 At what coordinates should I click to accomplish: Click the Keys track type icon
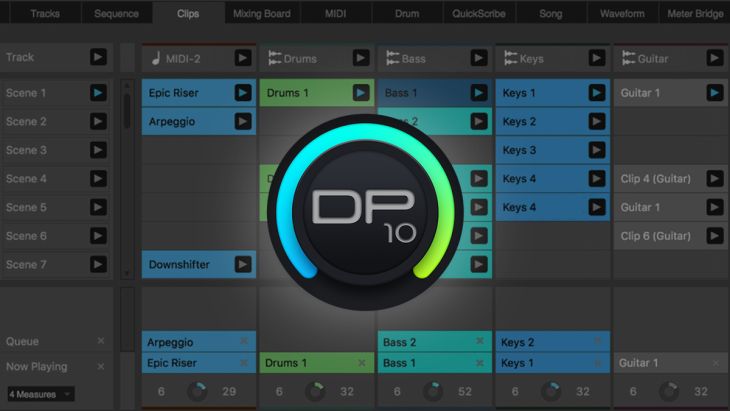coord(511,58)
